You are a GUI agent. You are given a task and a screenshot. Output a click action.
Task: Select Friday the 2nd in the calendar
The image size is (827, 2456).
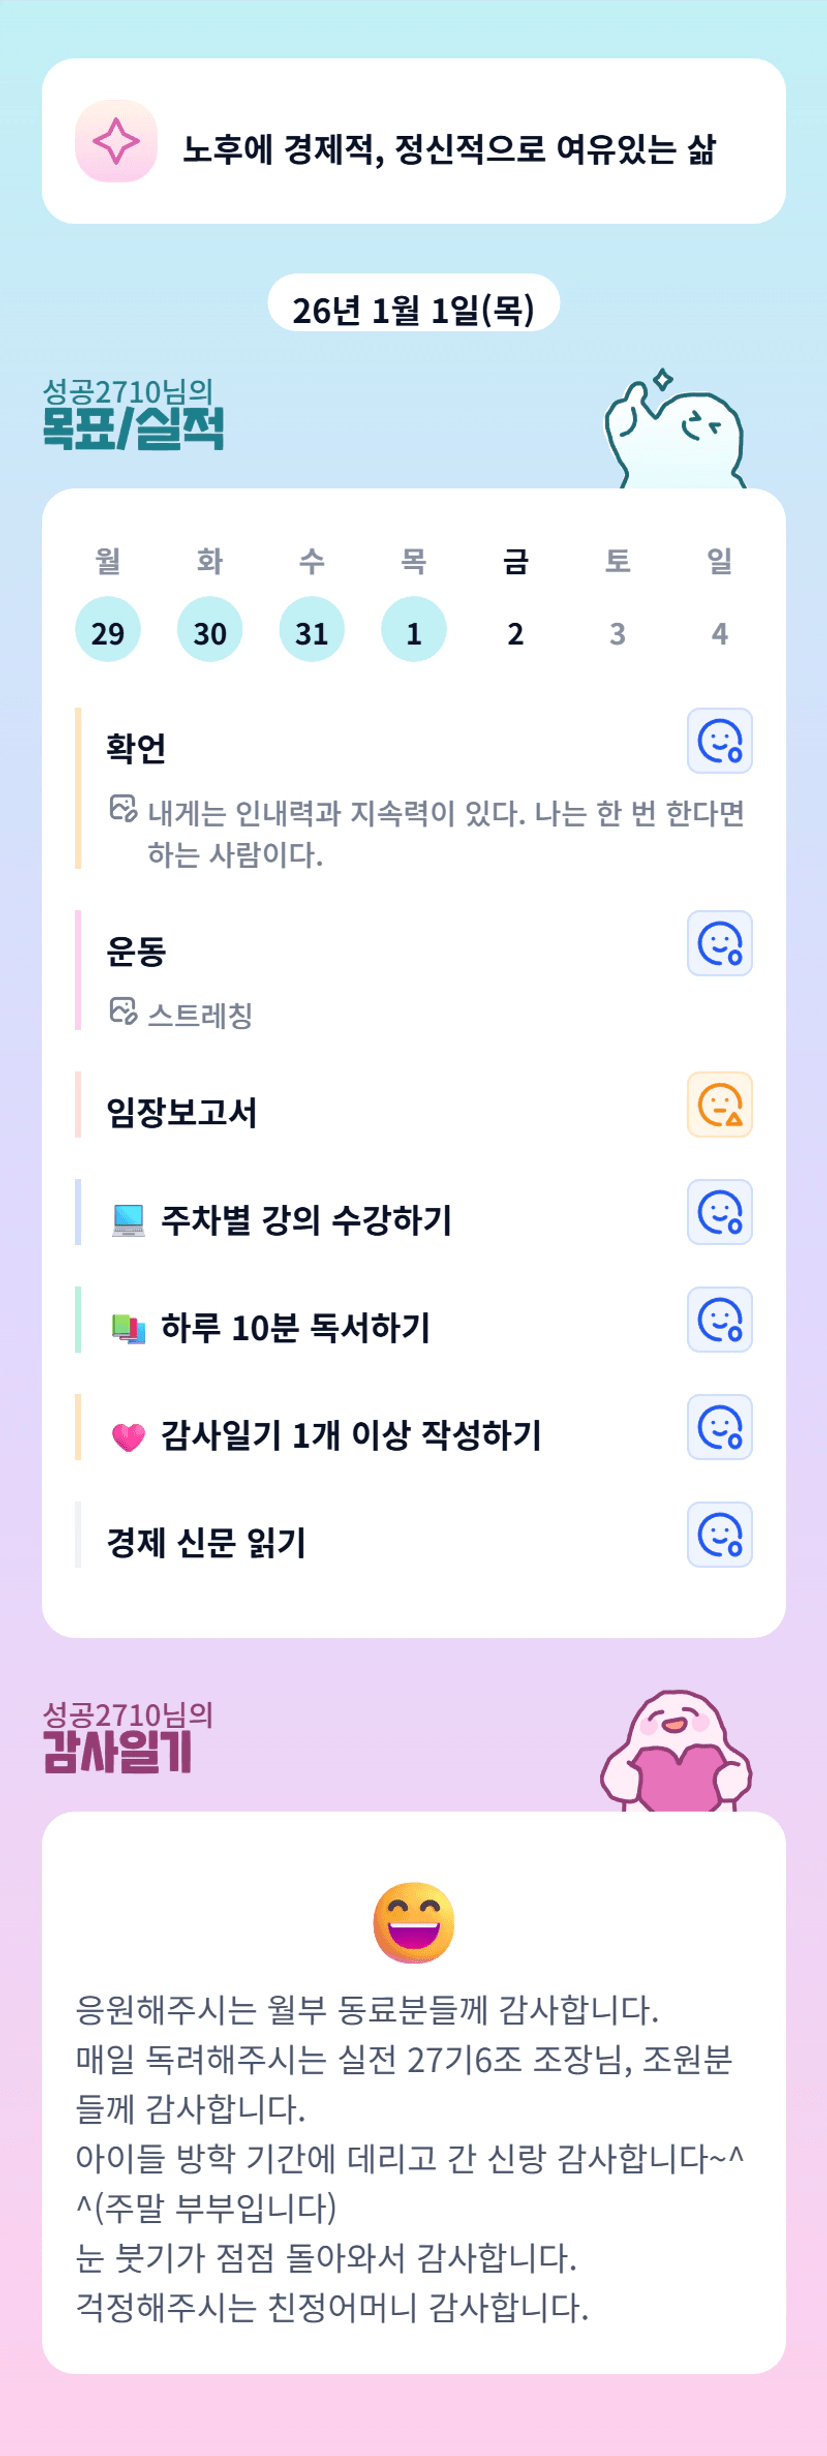click(516, 632)
